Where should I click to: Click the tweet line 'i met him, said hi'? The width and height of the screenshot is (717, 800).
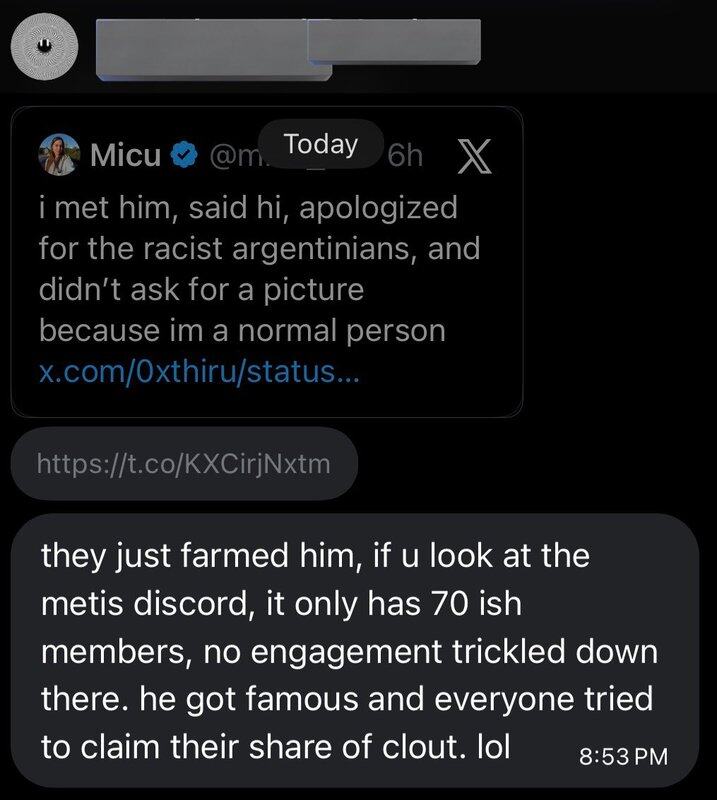(x=248, y=208)
